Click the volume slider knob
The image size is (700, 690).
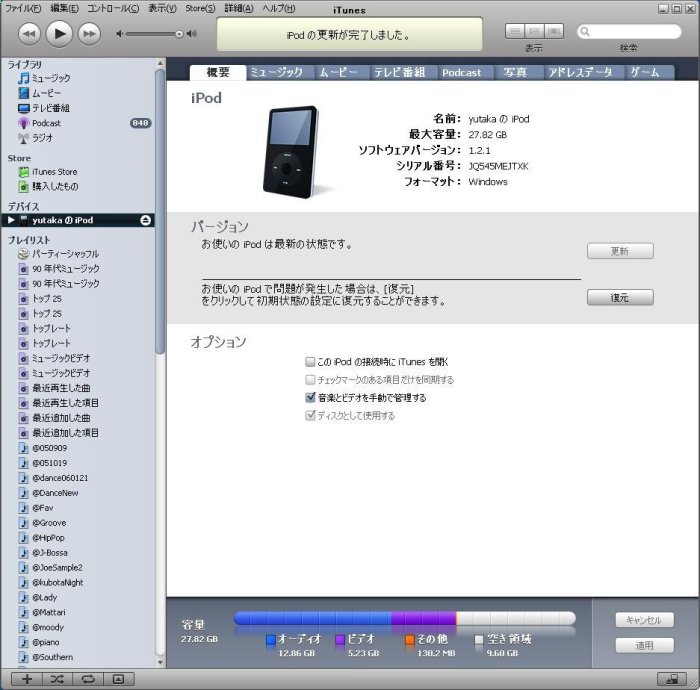[179, 34]
